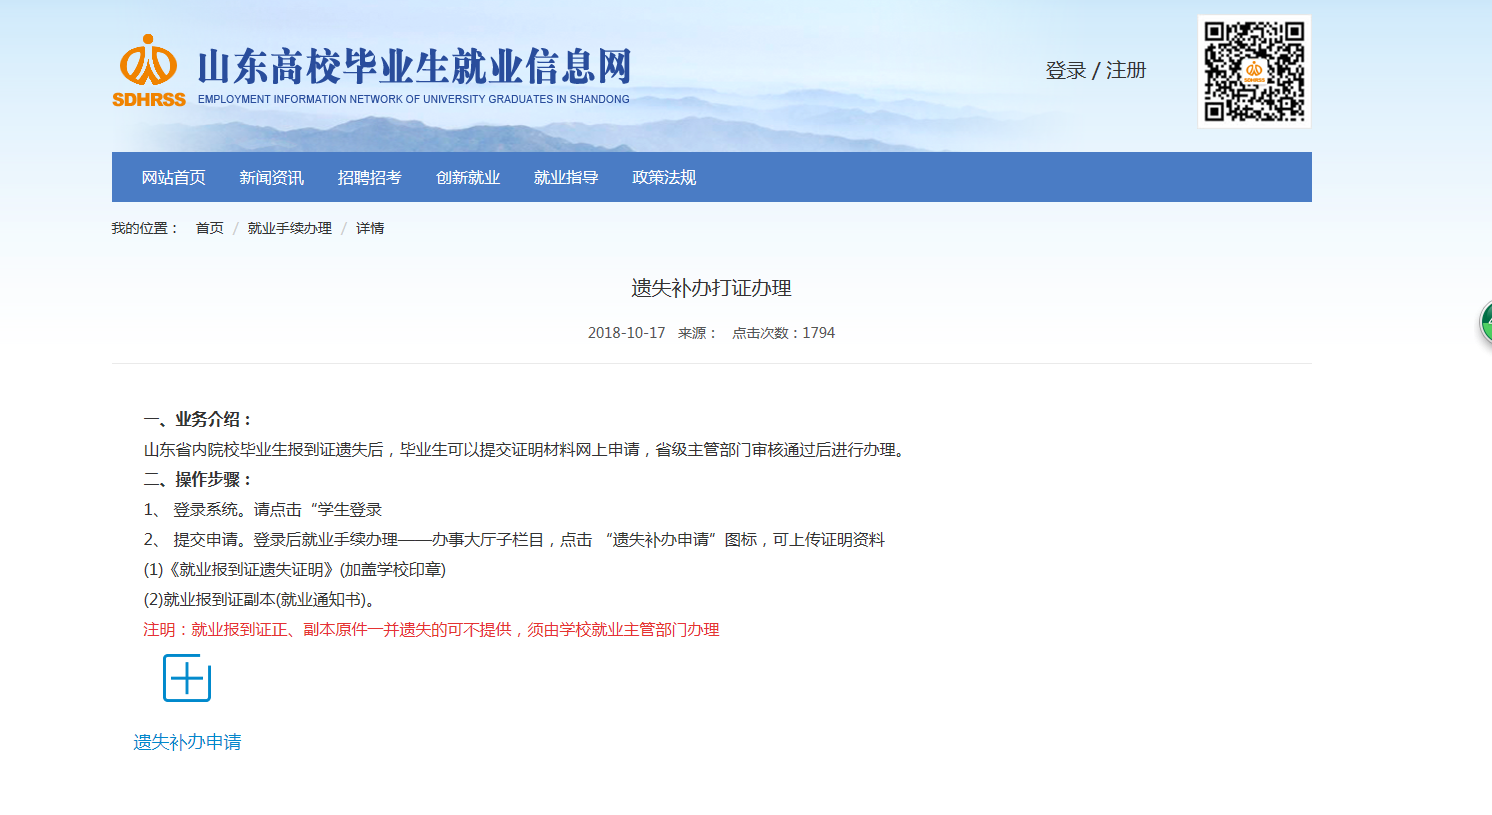Click the article title 遗失补办打证办理

click(711, 288)
